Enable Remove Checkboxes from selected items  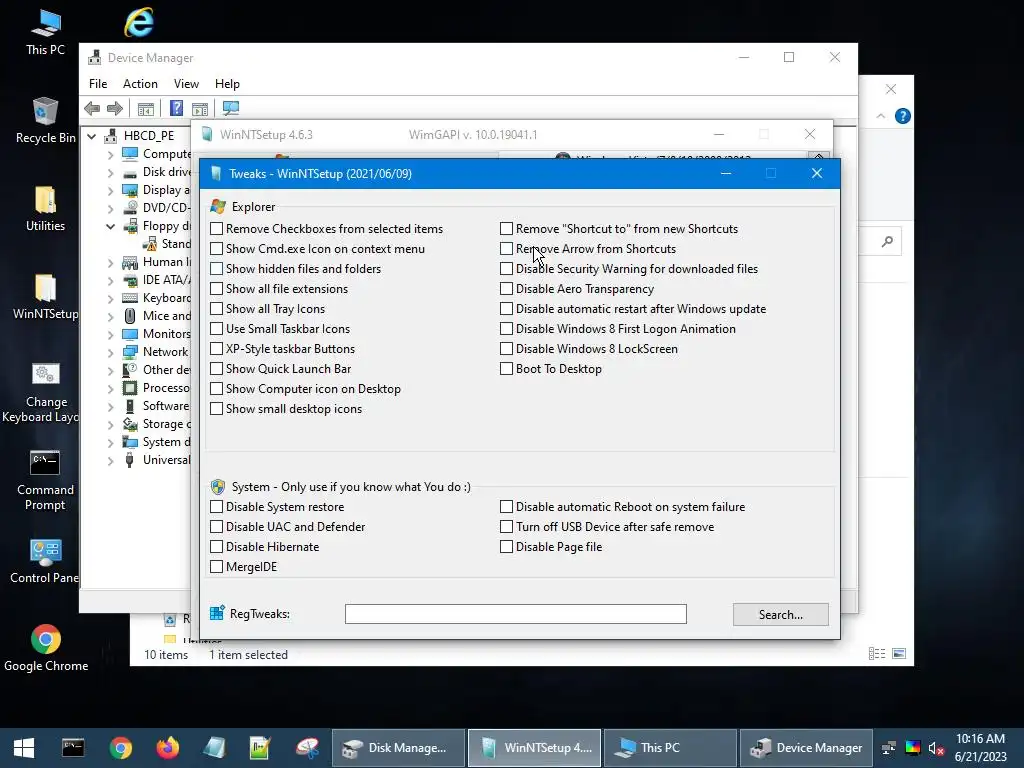216,229
